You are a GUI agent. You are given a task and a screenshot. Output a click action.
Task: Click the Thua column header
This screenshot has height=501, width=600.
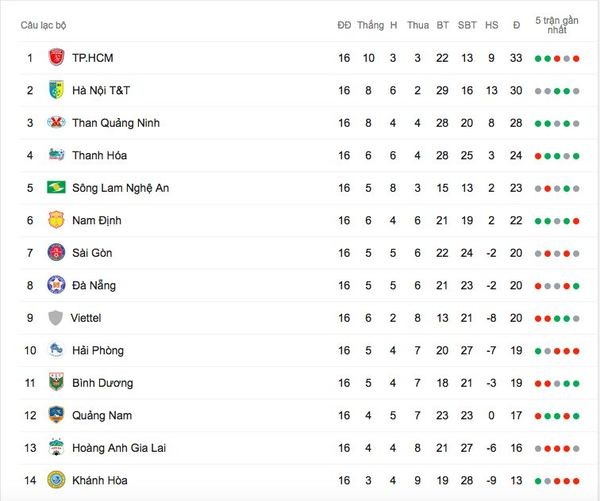click(x=418, y=25)
